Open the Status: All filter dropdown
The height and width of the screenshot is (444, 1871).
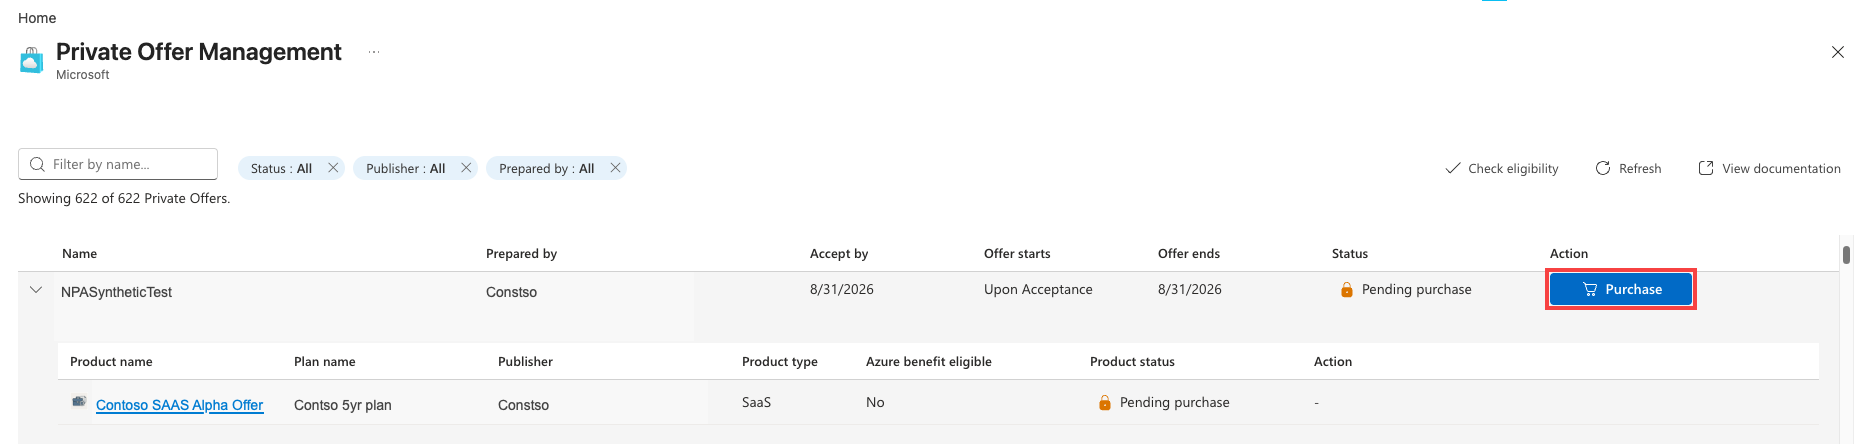click(x=281, y=168)
